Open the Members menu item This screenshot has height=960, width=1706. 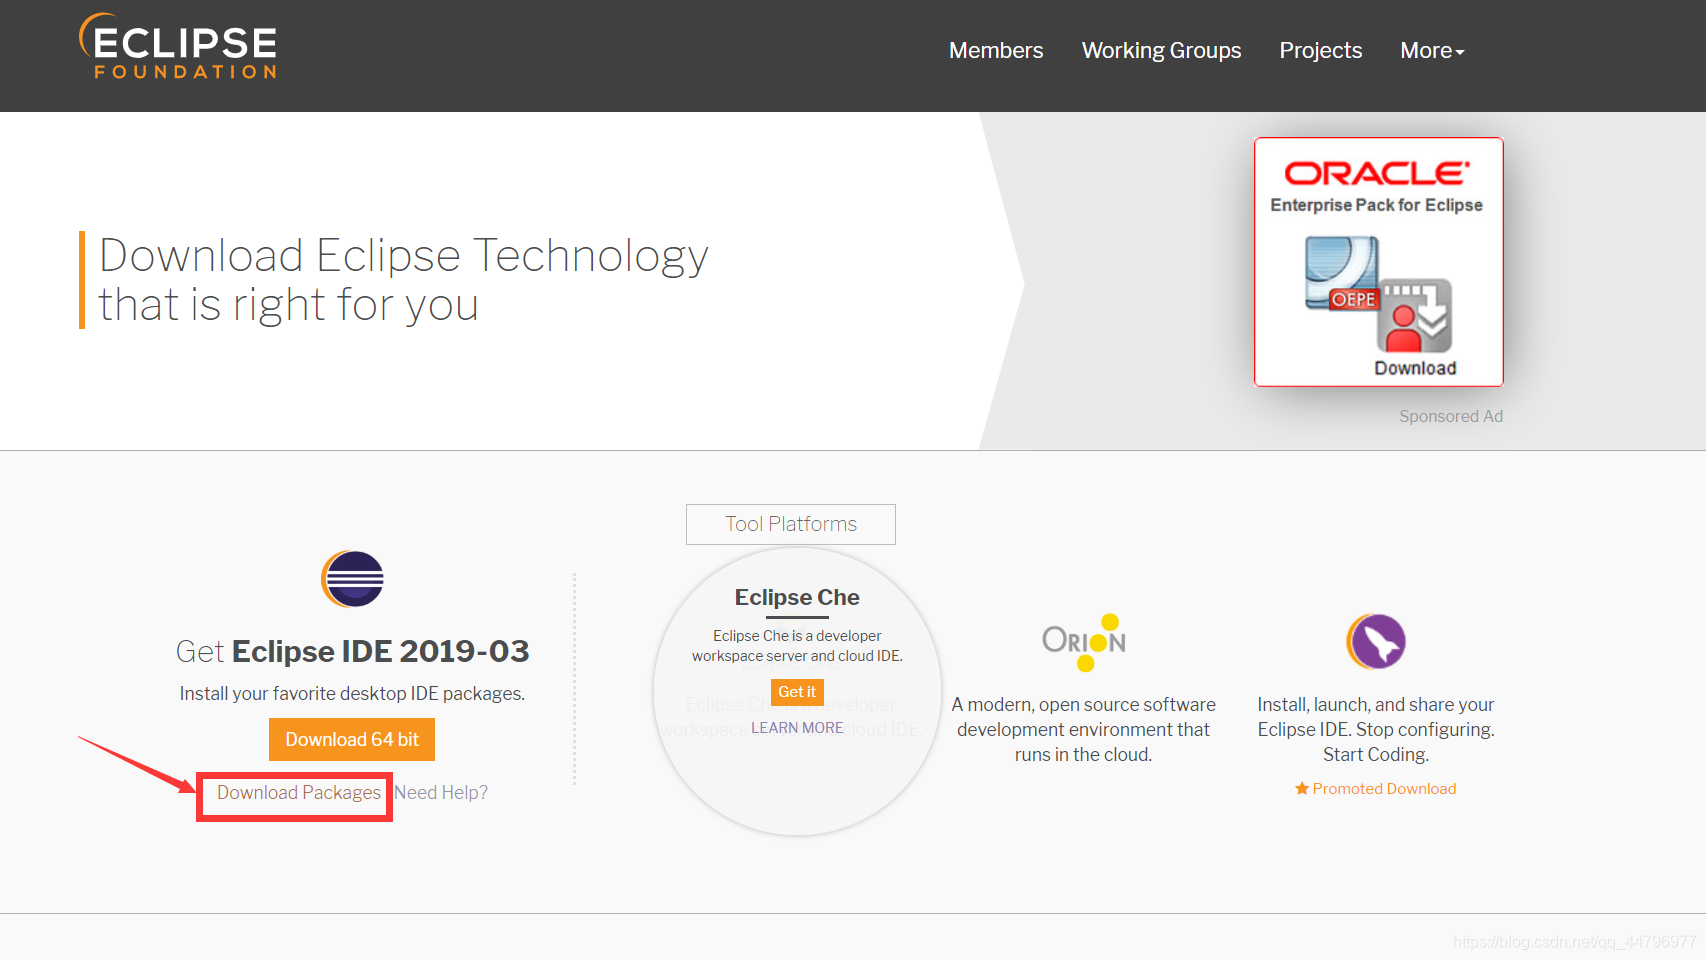[995, 50]
